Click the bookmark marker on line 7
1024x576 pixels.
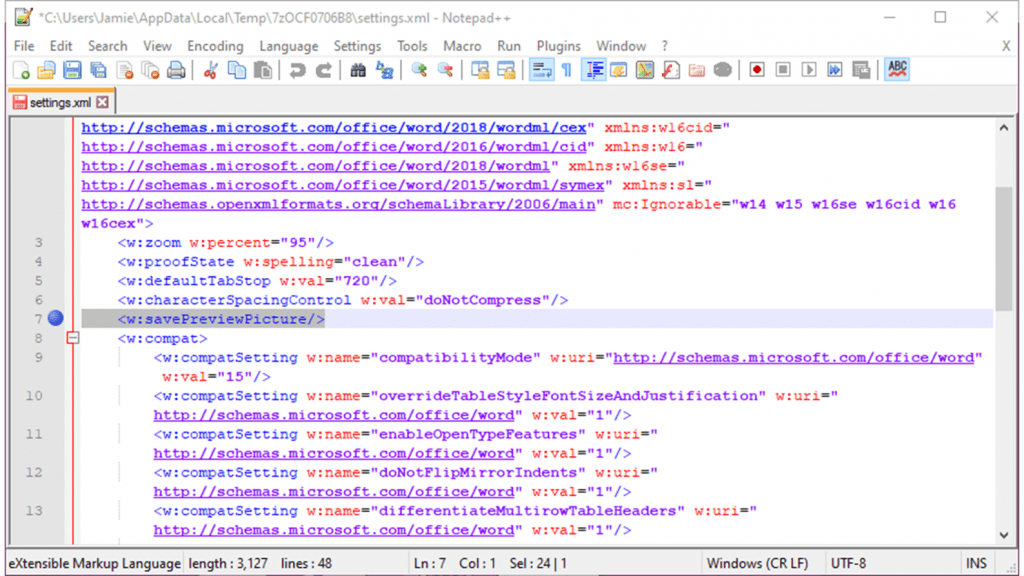56,319
